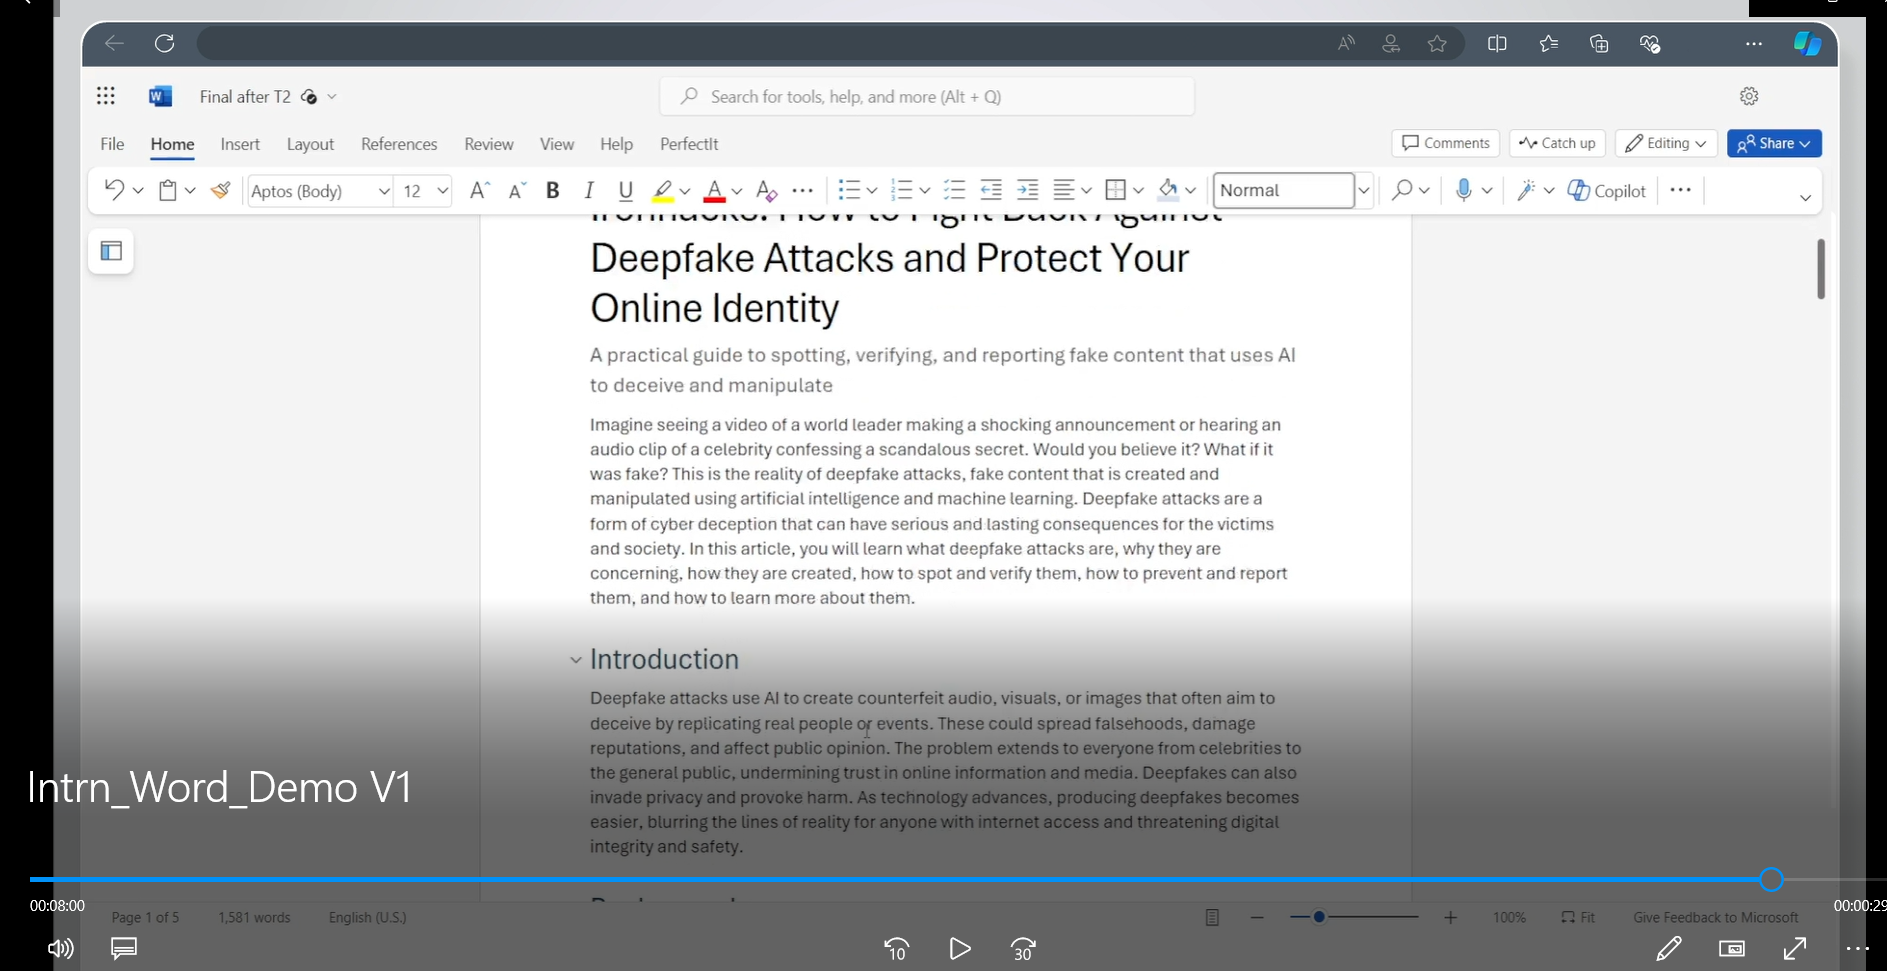Toggle video captions icon
1887x971 pixels.
pyautogui.click(x=124, y=948)
